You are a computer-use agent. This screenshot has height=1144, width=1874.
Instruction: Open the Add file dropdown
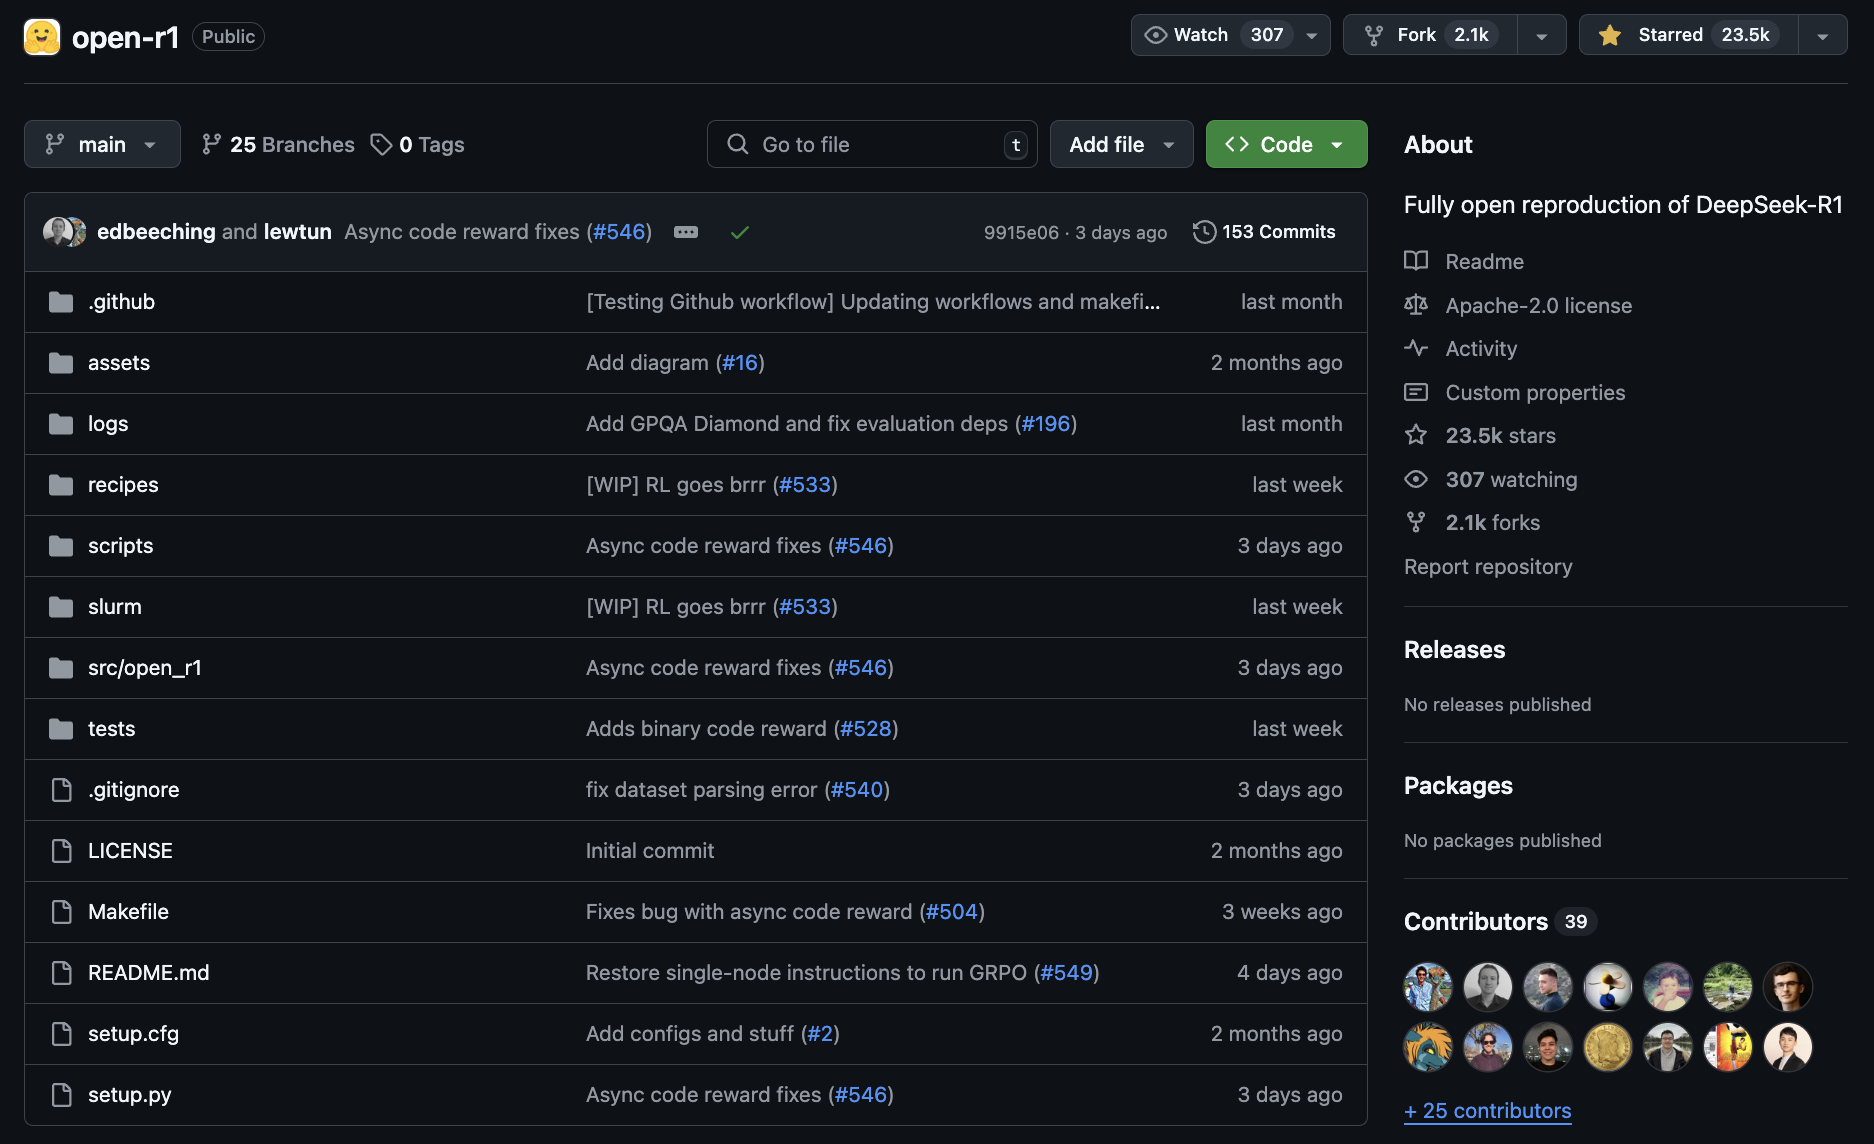click(x=1121, y=144)
